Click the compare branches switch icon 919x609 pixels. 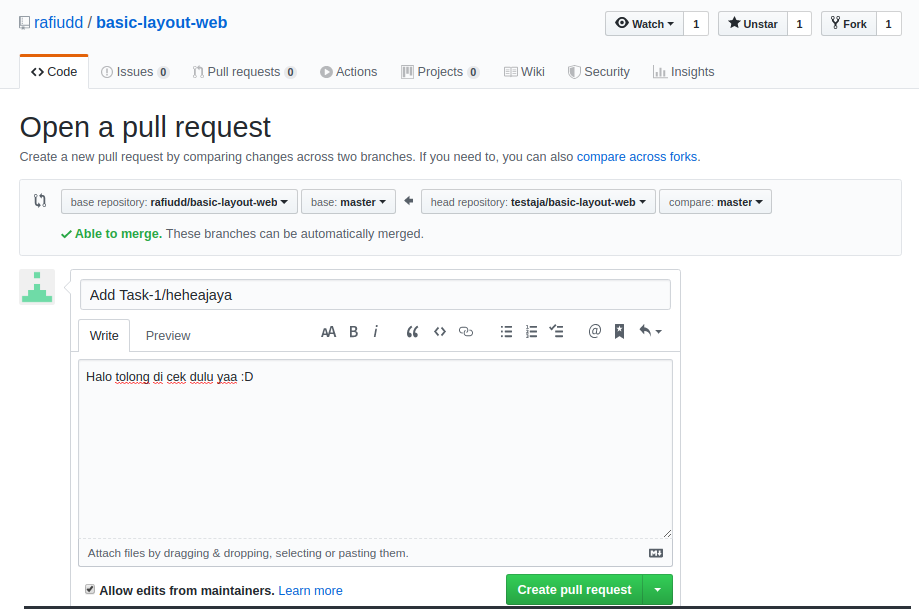coord(40,201)
